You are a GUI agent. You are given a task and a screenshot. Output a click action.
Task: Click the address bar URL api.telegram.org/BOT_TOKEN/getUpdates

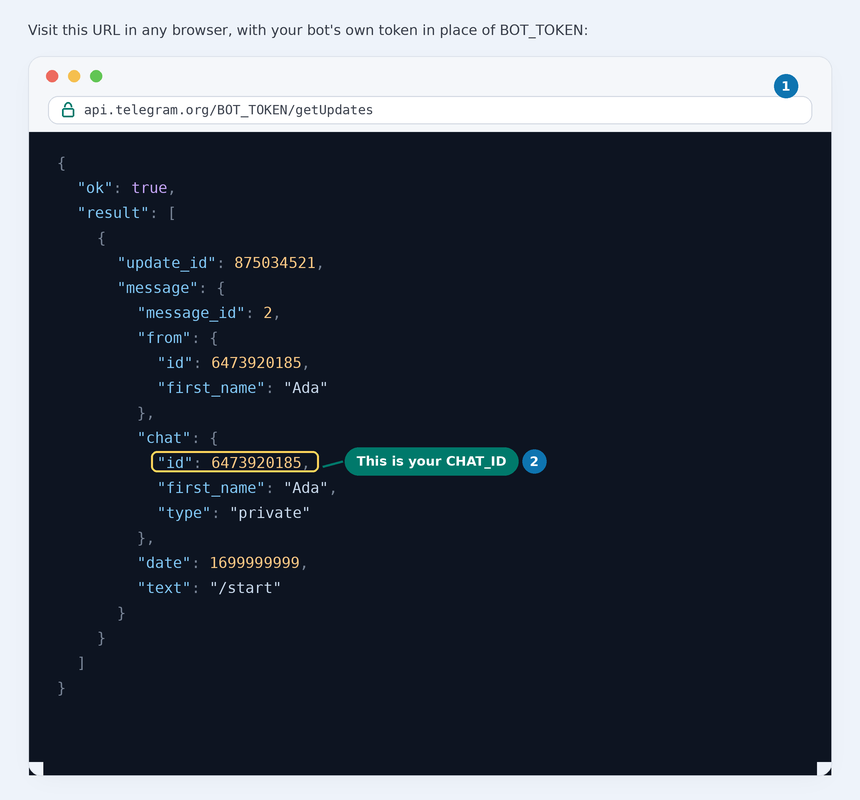coord(228,110)
